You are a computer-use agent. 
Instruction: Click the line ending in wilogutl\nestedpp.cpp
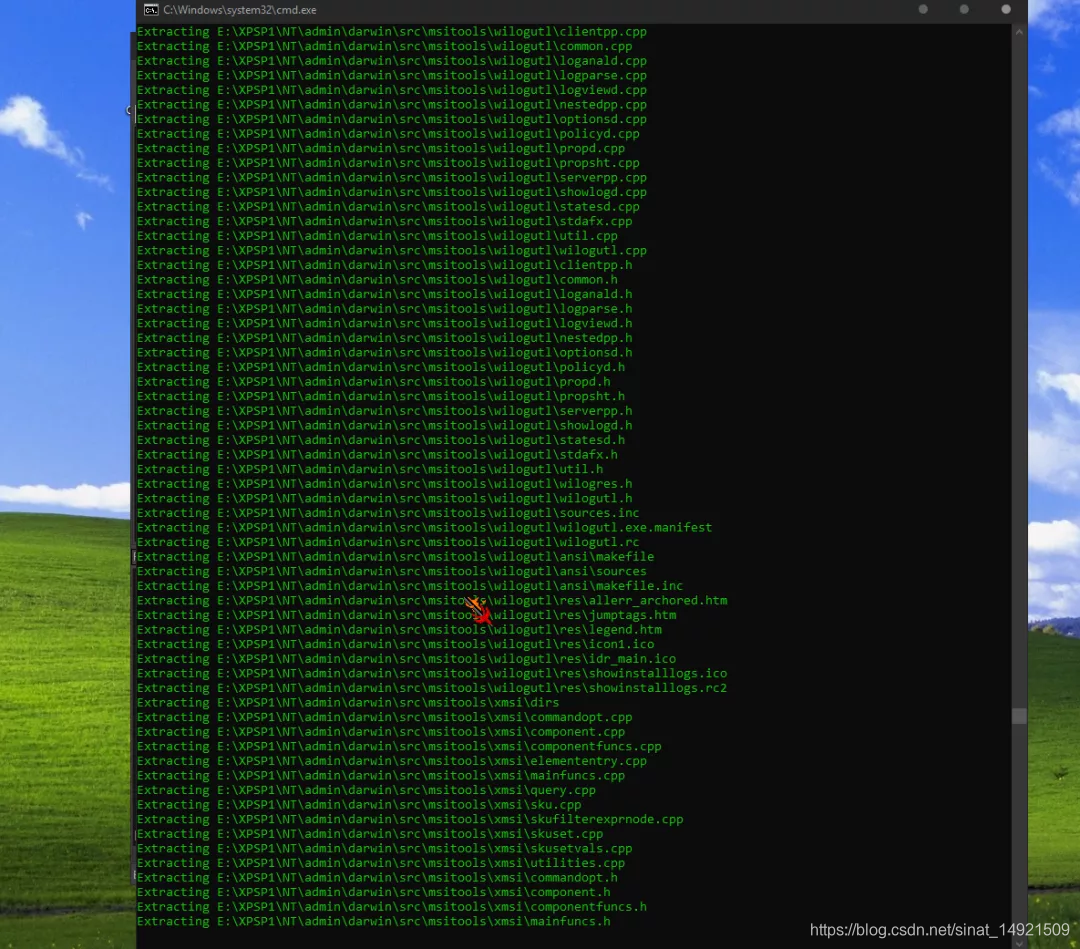(x=391, y=105)
